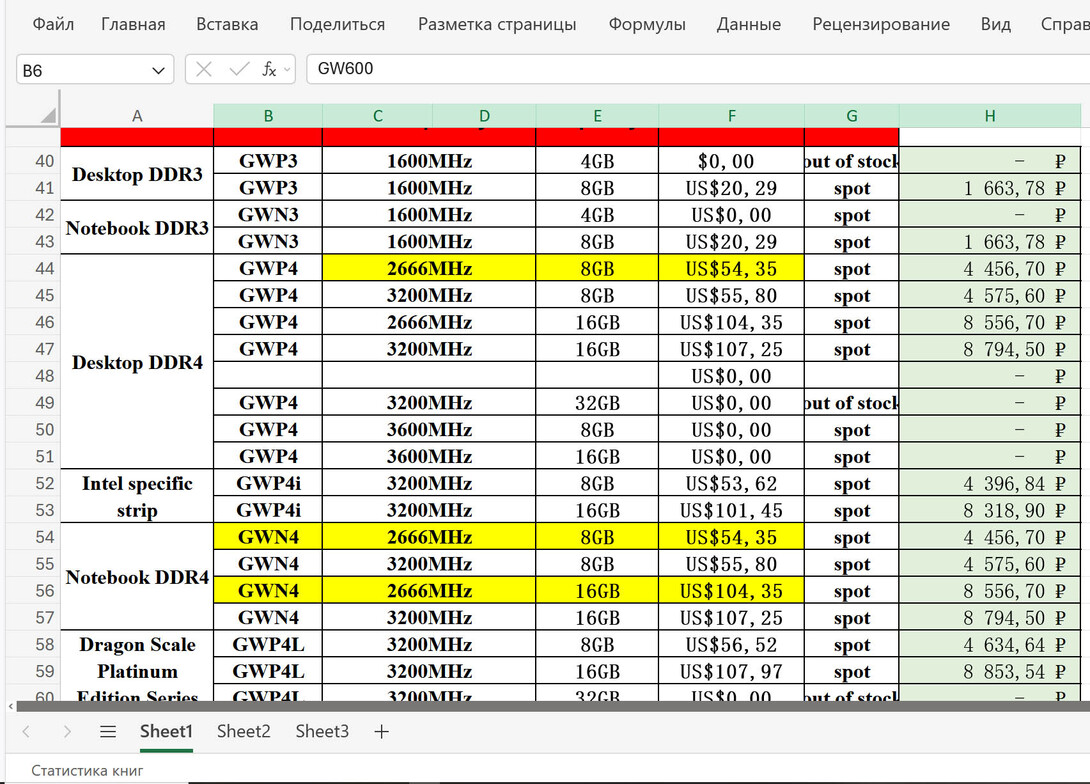This screenshot has width=1090, height=784.
Task: Click the cancel (X) icon in formula bar
Action: (204, 69)
